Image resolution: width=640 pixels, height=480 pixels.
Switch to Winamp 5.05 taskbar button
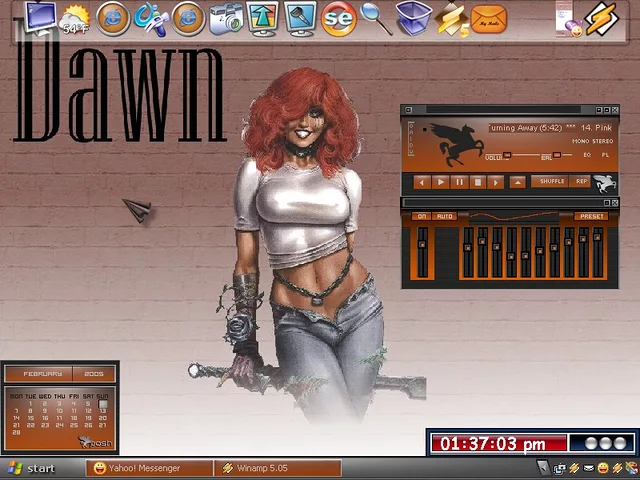278,468
